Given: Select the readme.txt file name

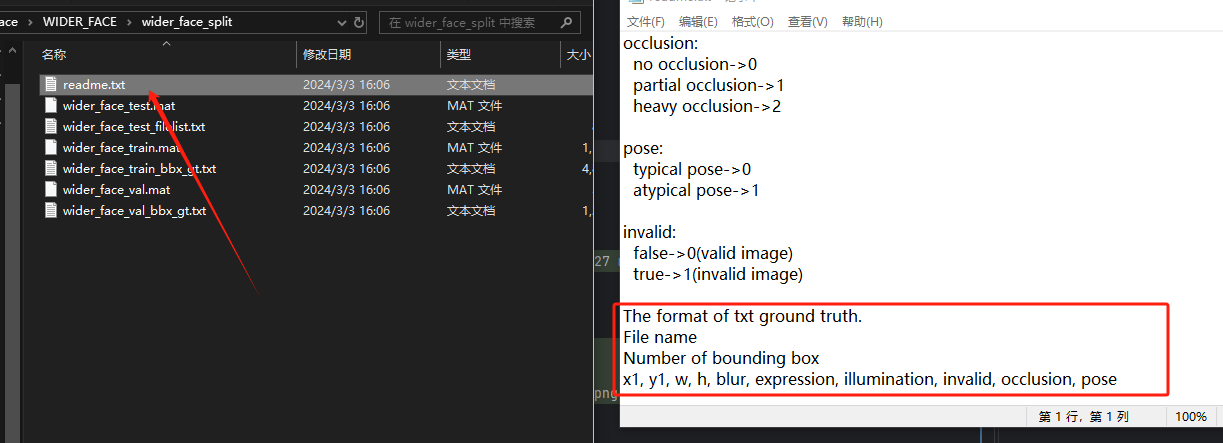Looking at the screenshot, I should [x=94, y=85].
